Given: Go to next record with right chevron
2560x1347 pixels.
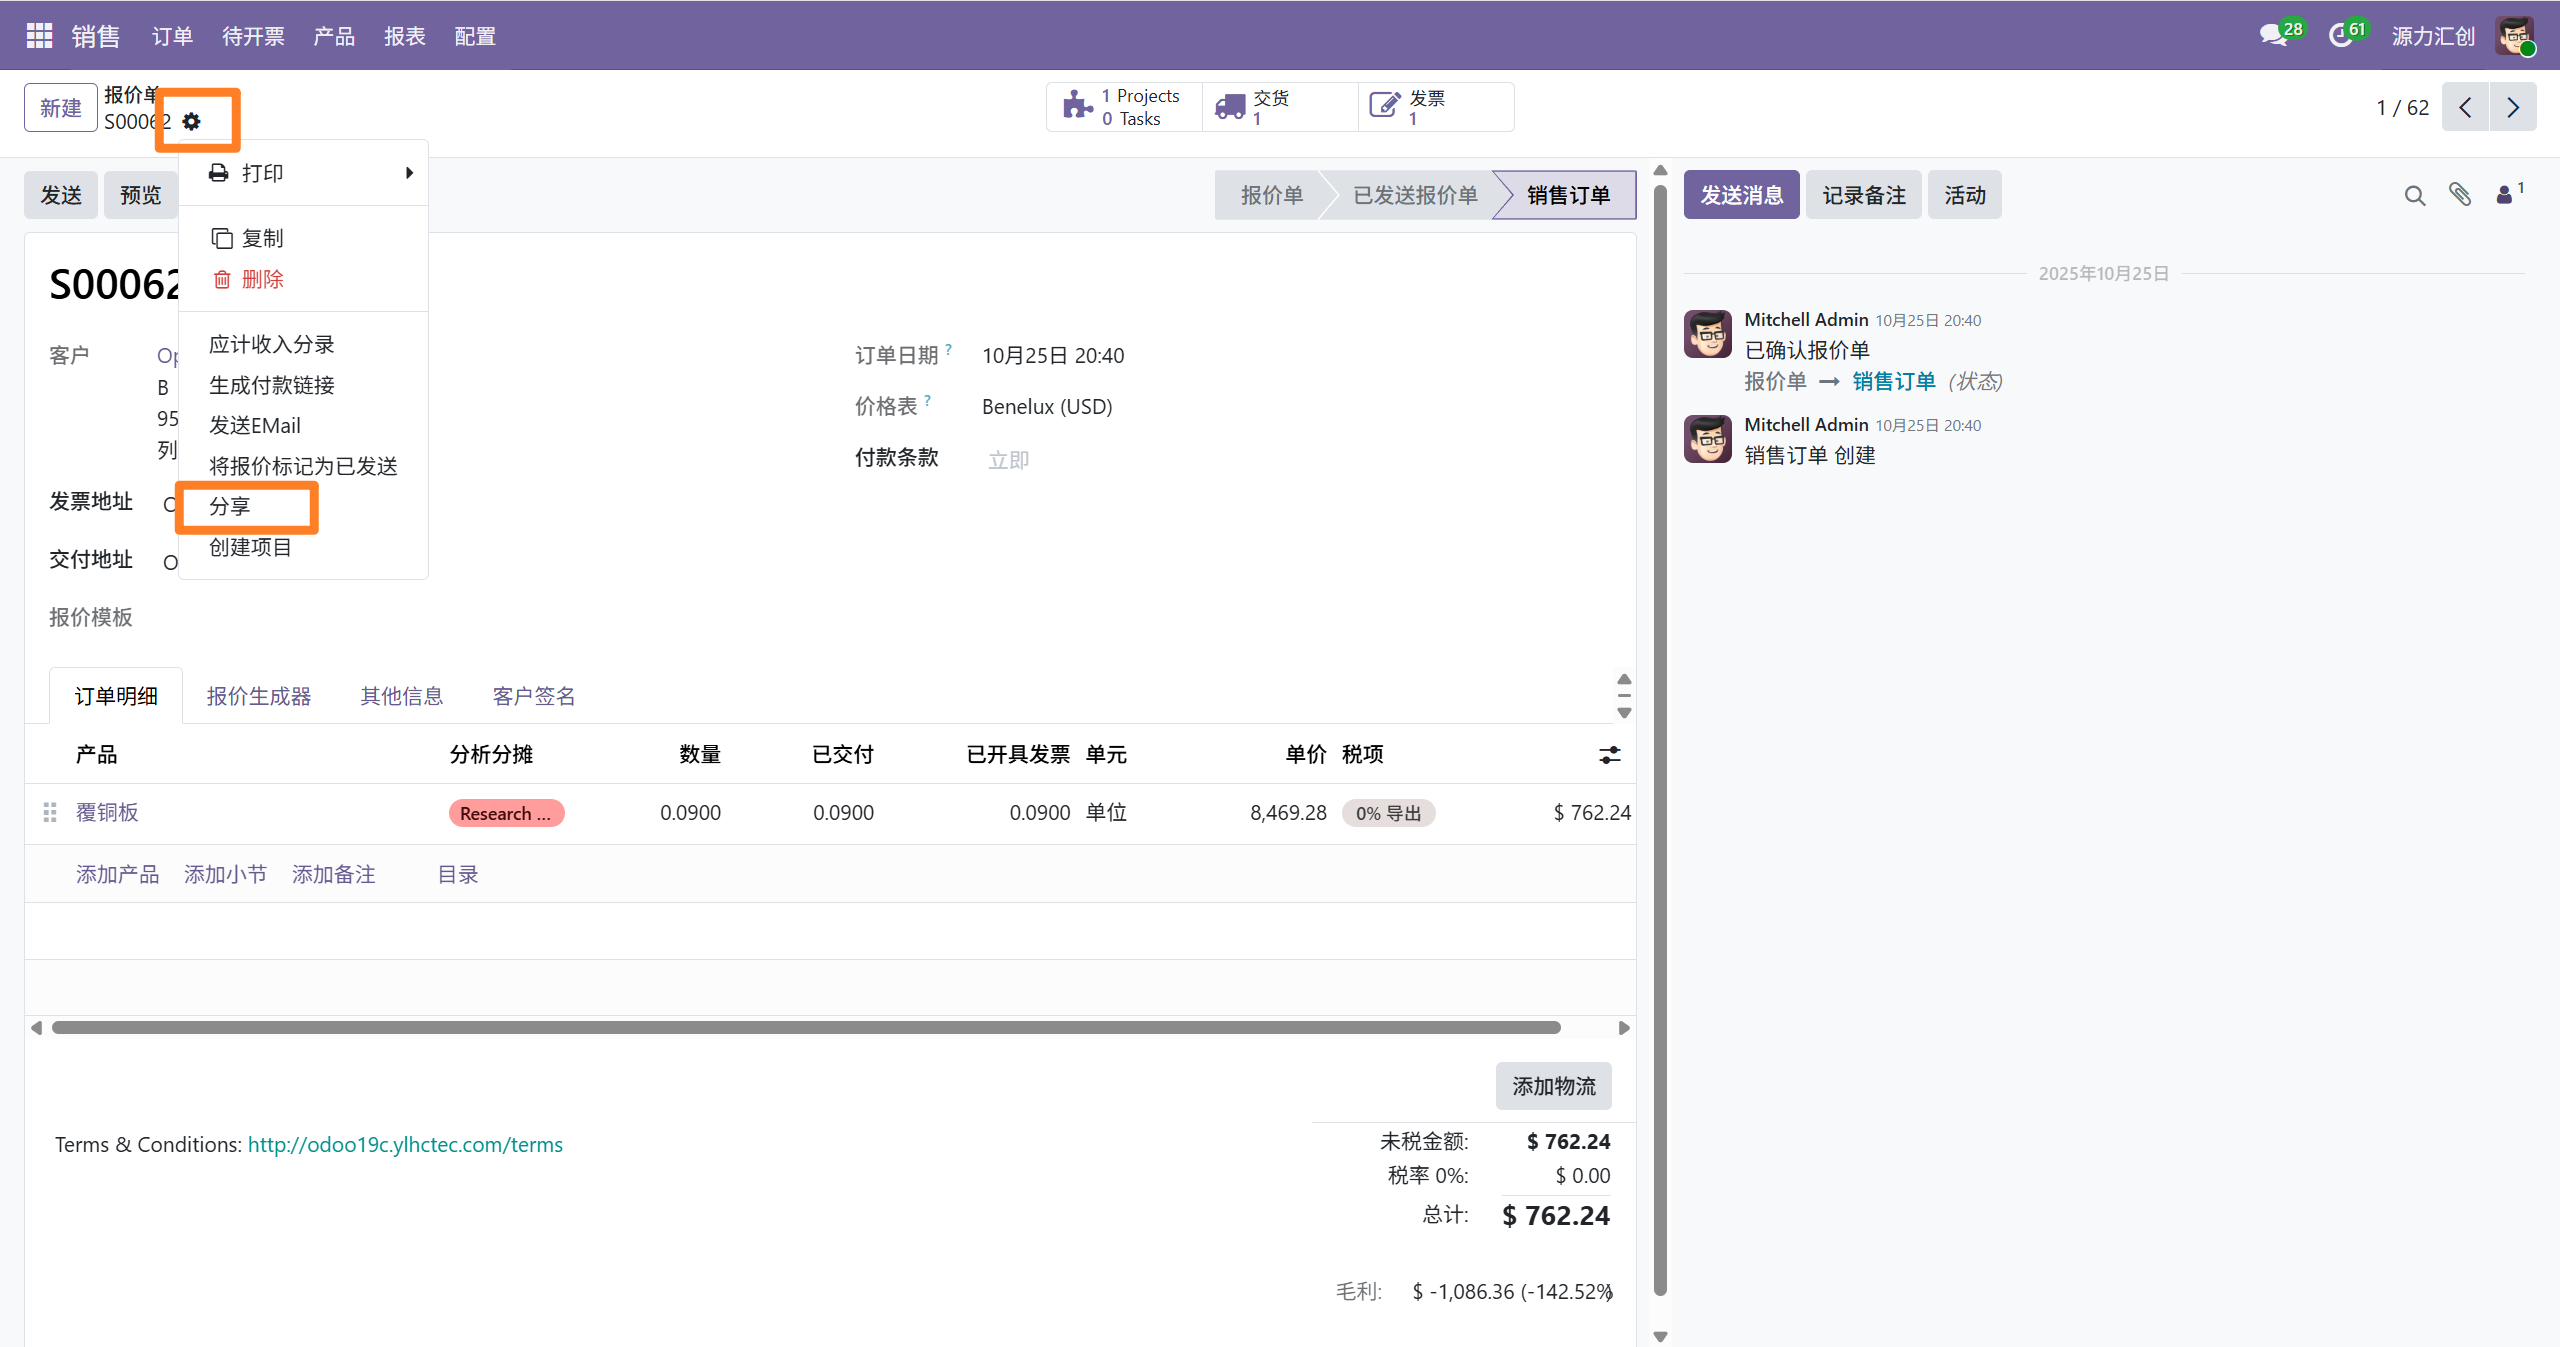Looking at the screenshot, I should tap(2513, 107).
